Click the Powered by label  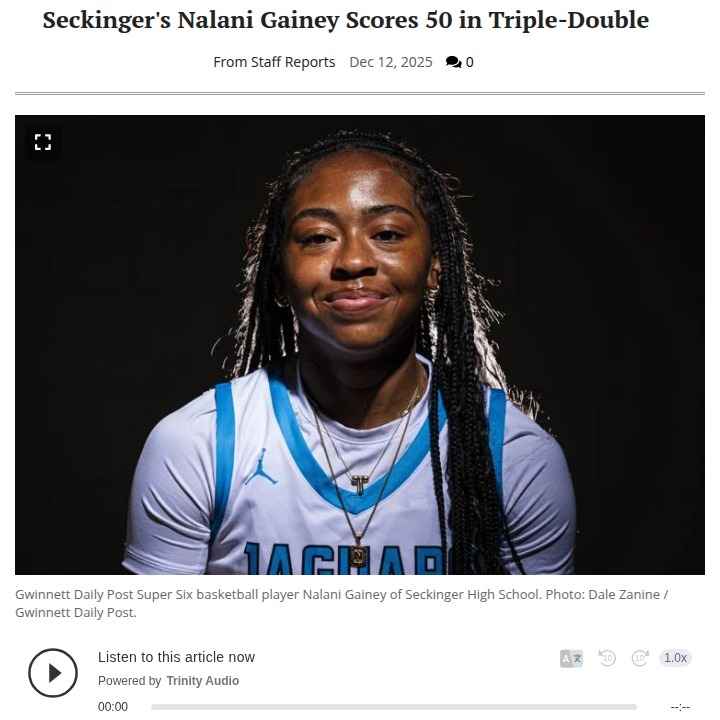pos(129,681)
